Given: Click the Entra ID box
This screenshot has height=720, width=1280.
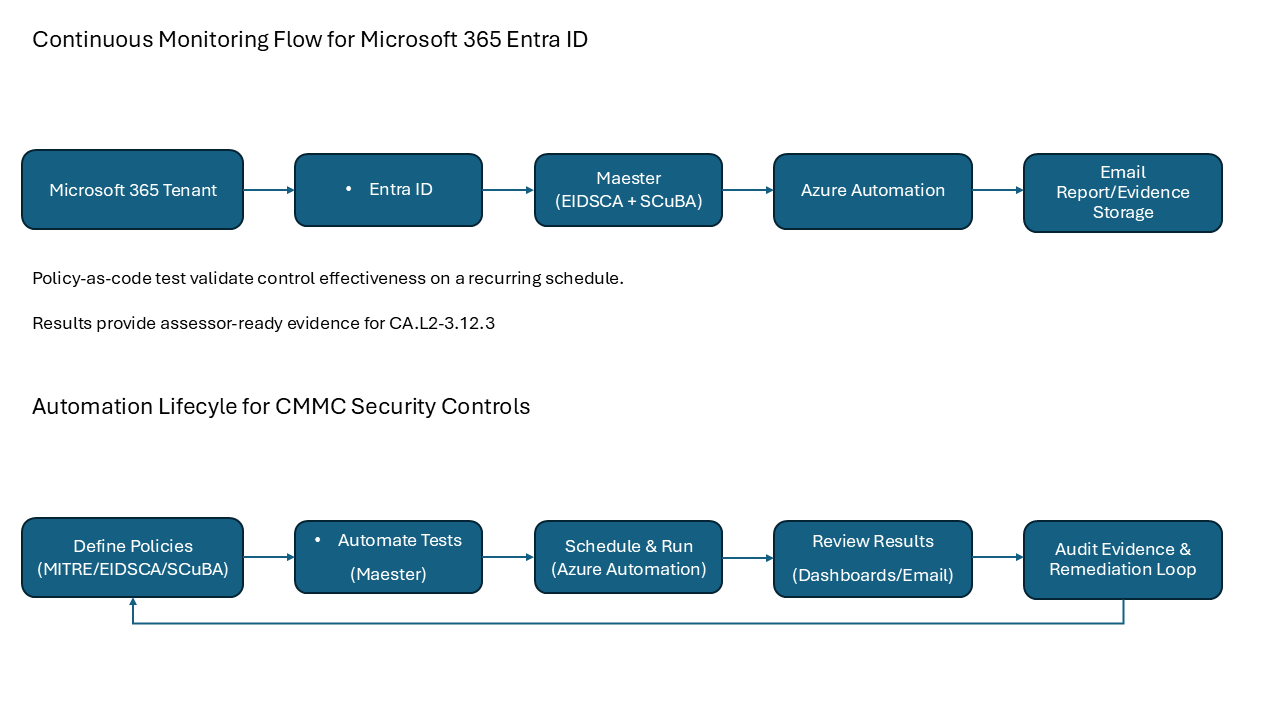Looking at the screenshot, I should [388, 190].
